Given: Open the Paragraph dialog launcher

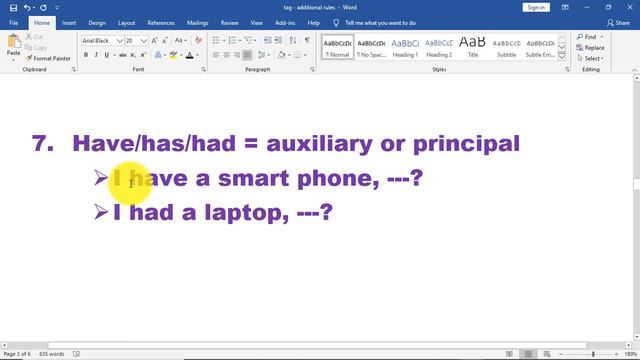Looking at the screenshot, I should tap(312, 70).
